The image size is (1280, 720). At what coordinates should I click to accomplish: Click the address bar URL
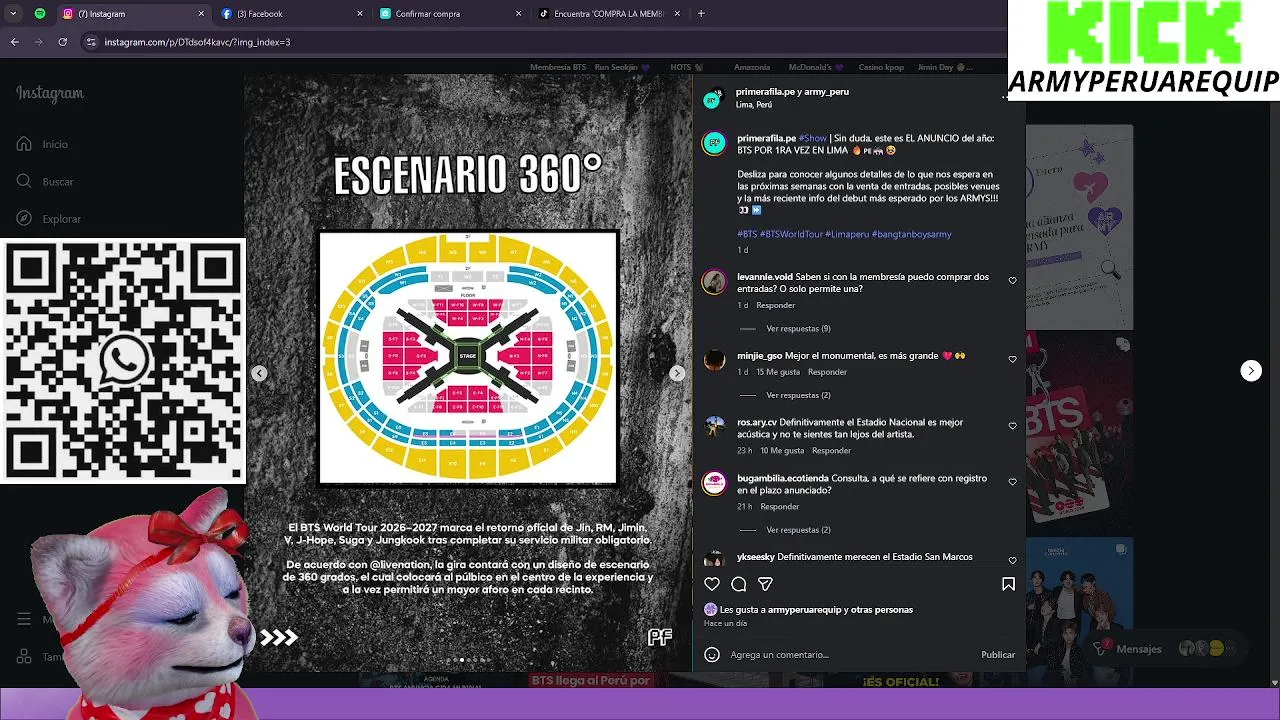(197, 42)
